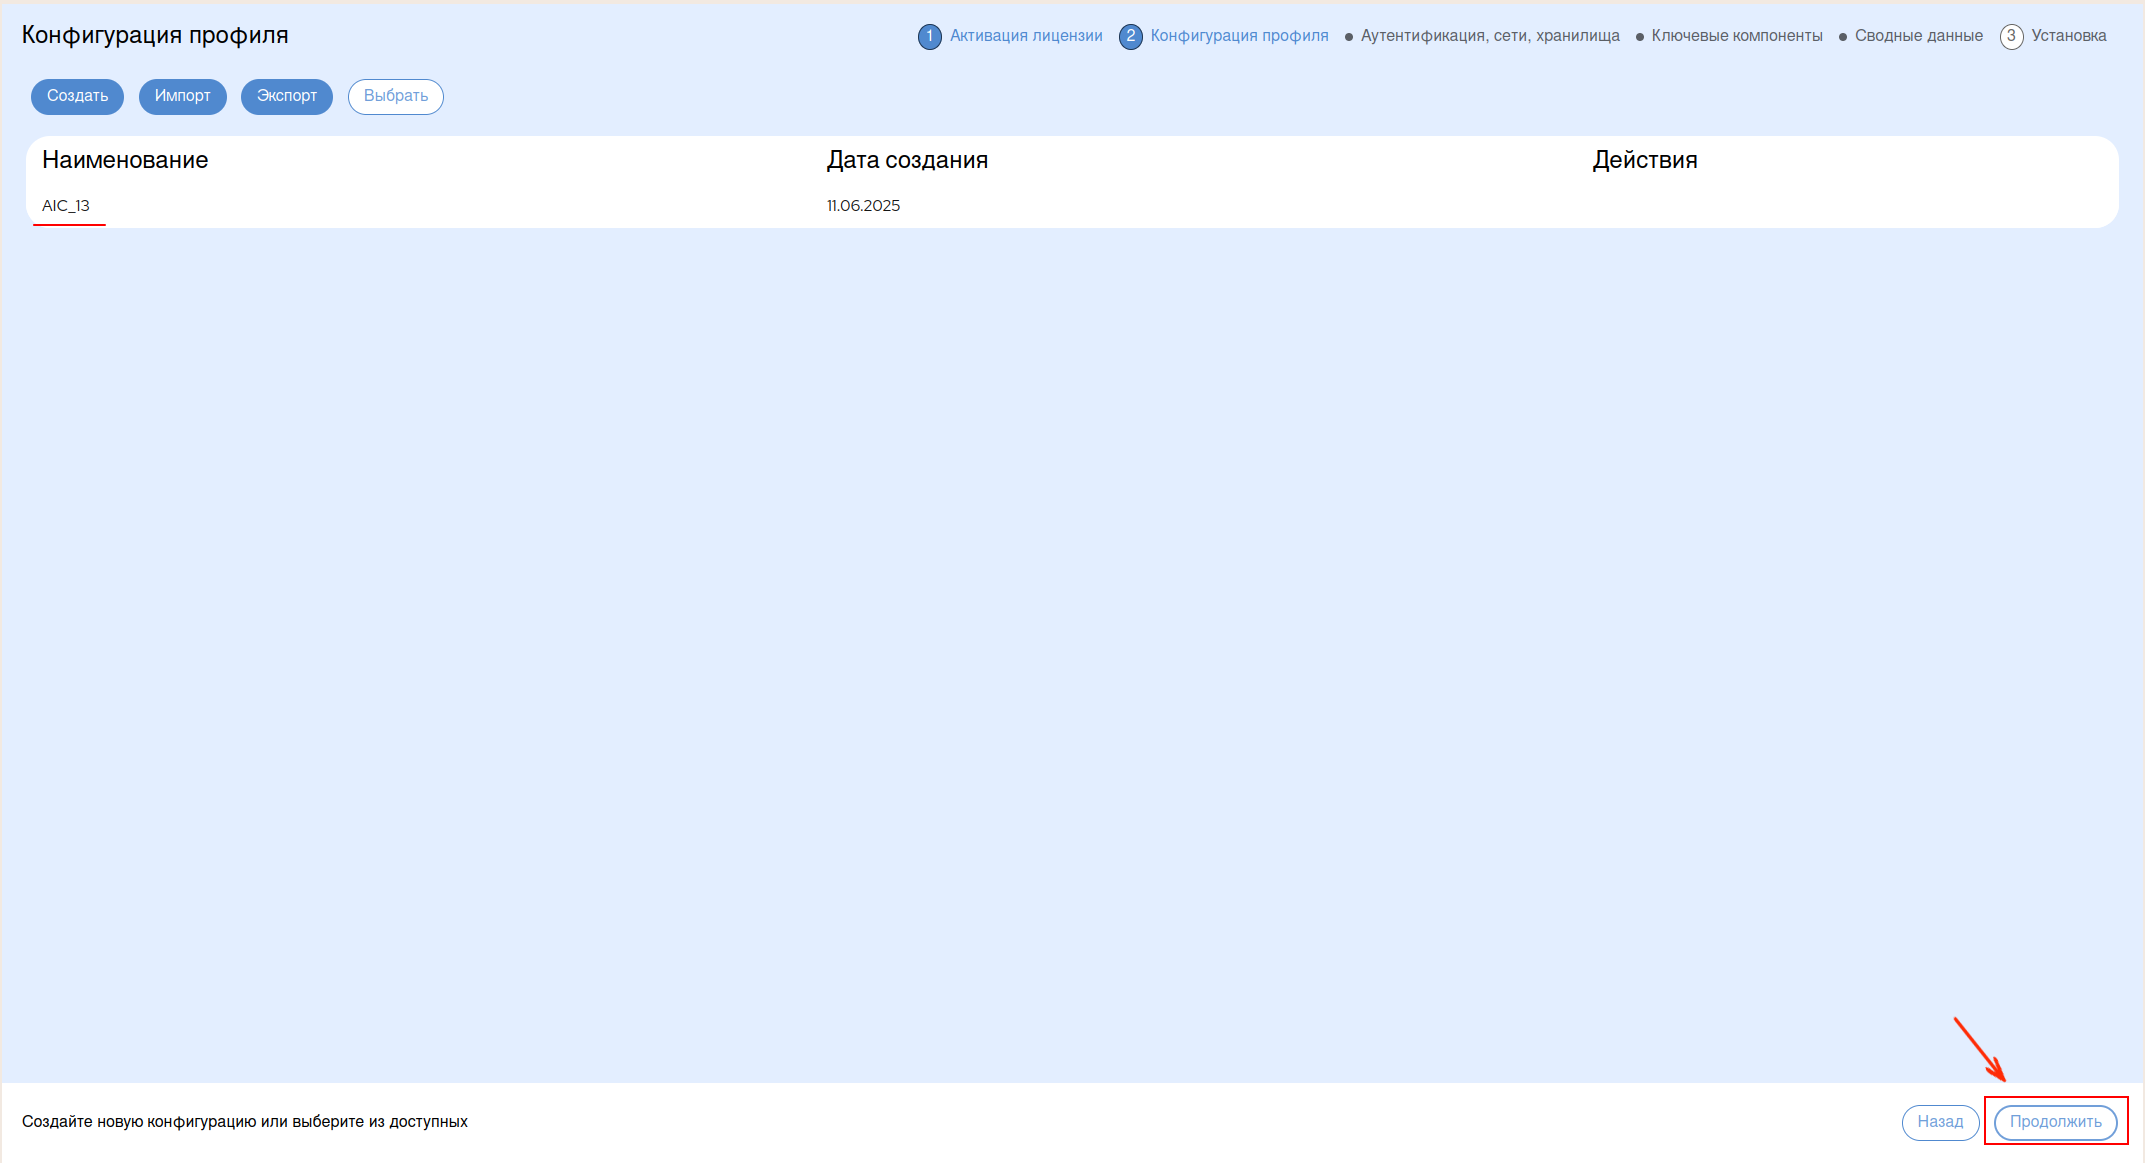Image resolution: width=2145 pixels, height=1163 pixels.
Task: Click the Наименование column header
Action: click(125, 160)
